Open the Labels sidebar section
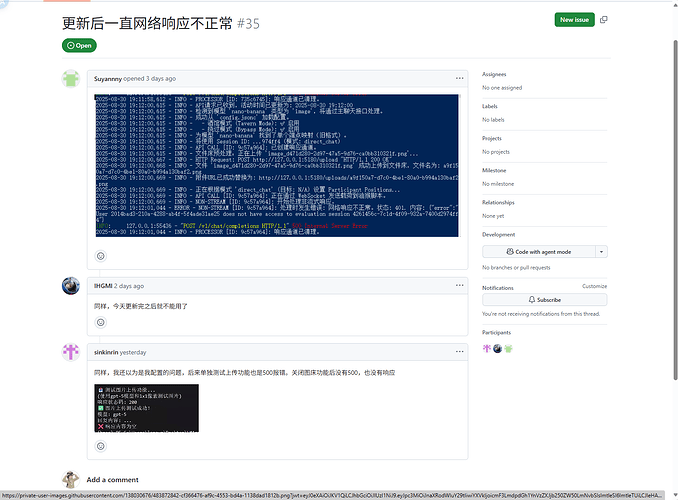Image resolution: width=678 pixels, height=500 pixels. 490,106
